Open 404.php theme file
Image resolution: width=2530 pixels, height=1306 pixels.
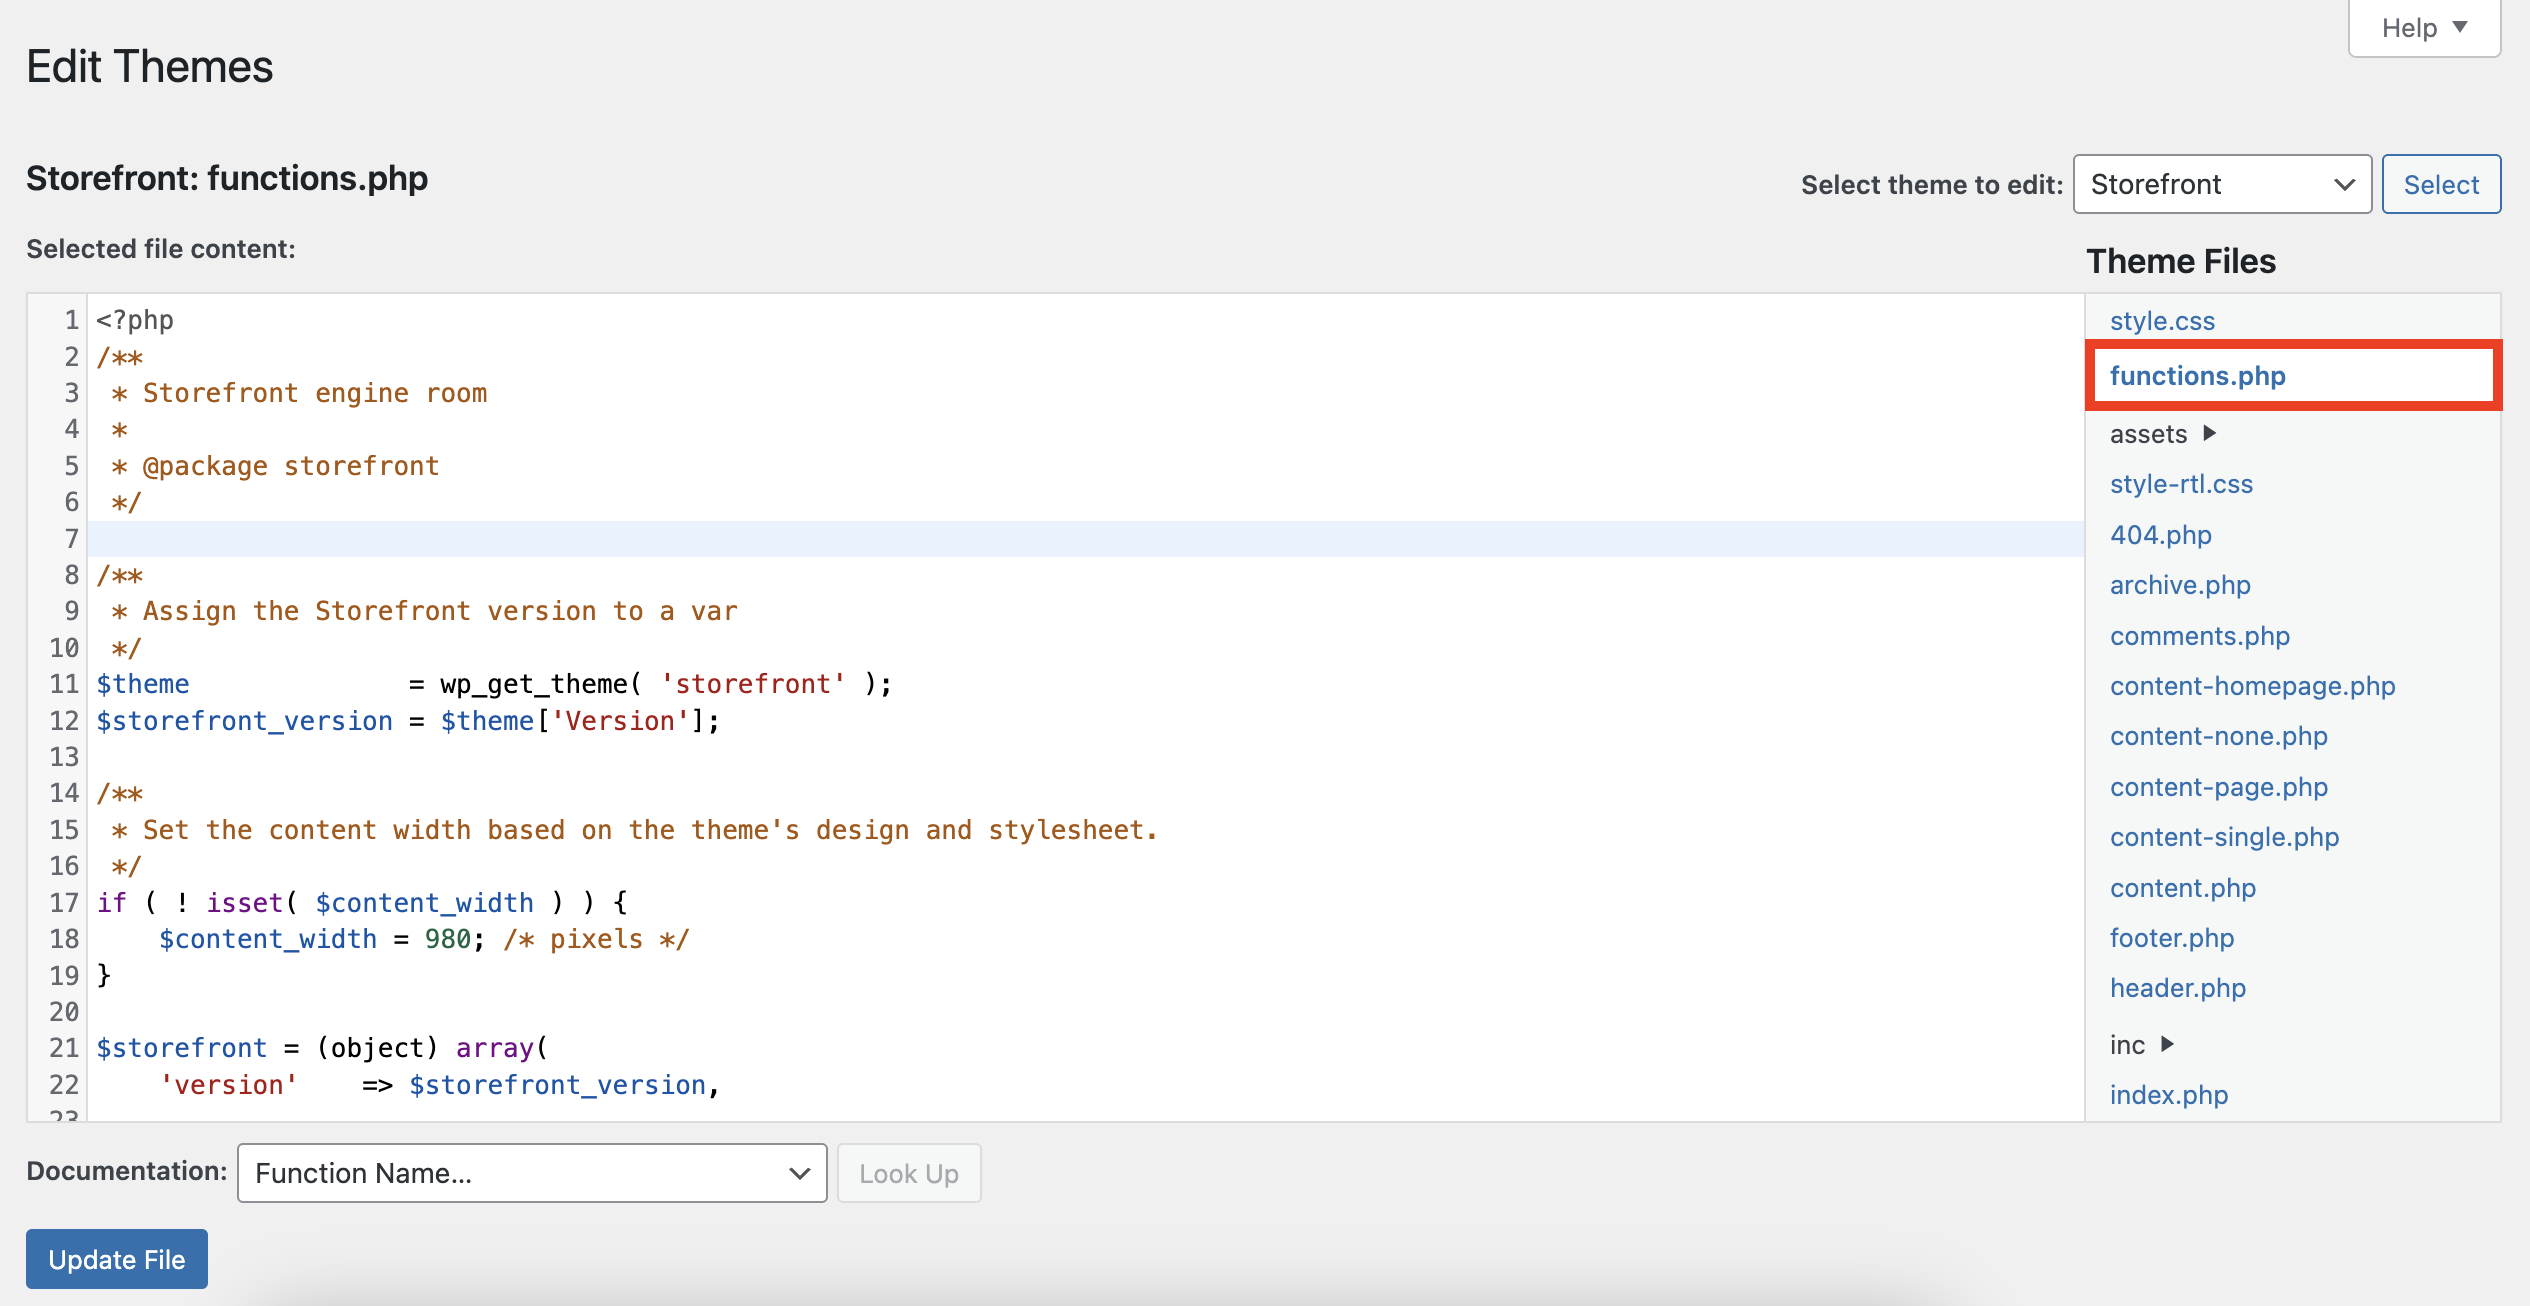(2160, 535)
